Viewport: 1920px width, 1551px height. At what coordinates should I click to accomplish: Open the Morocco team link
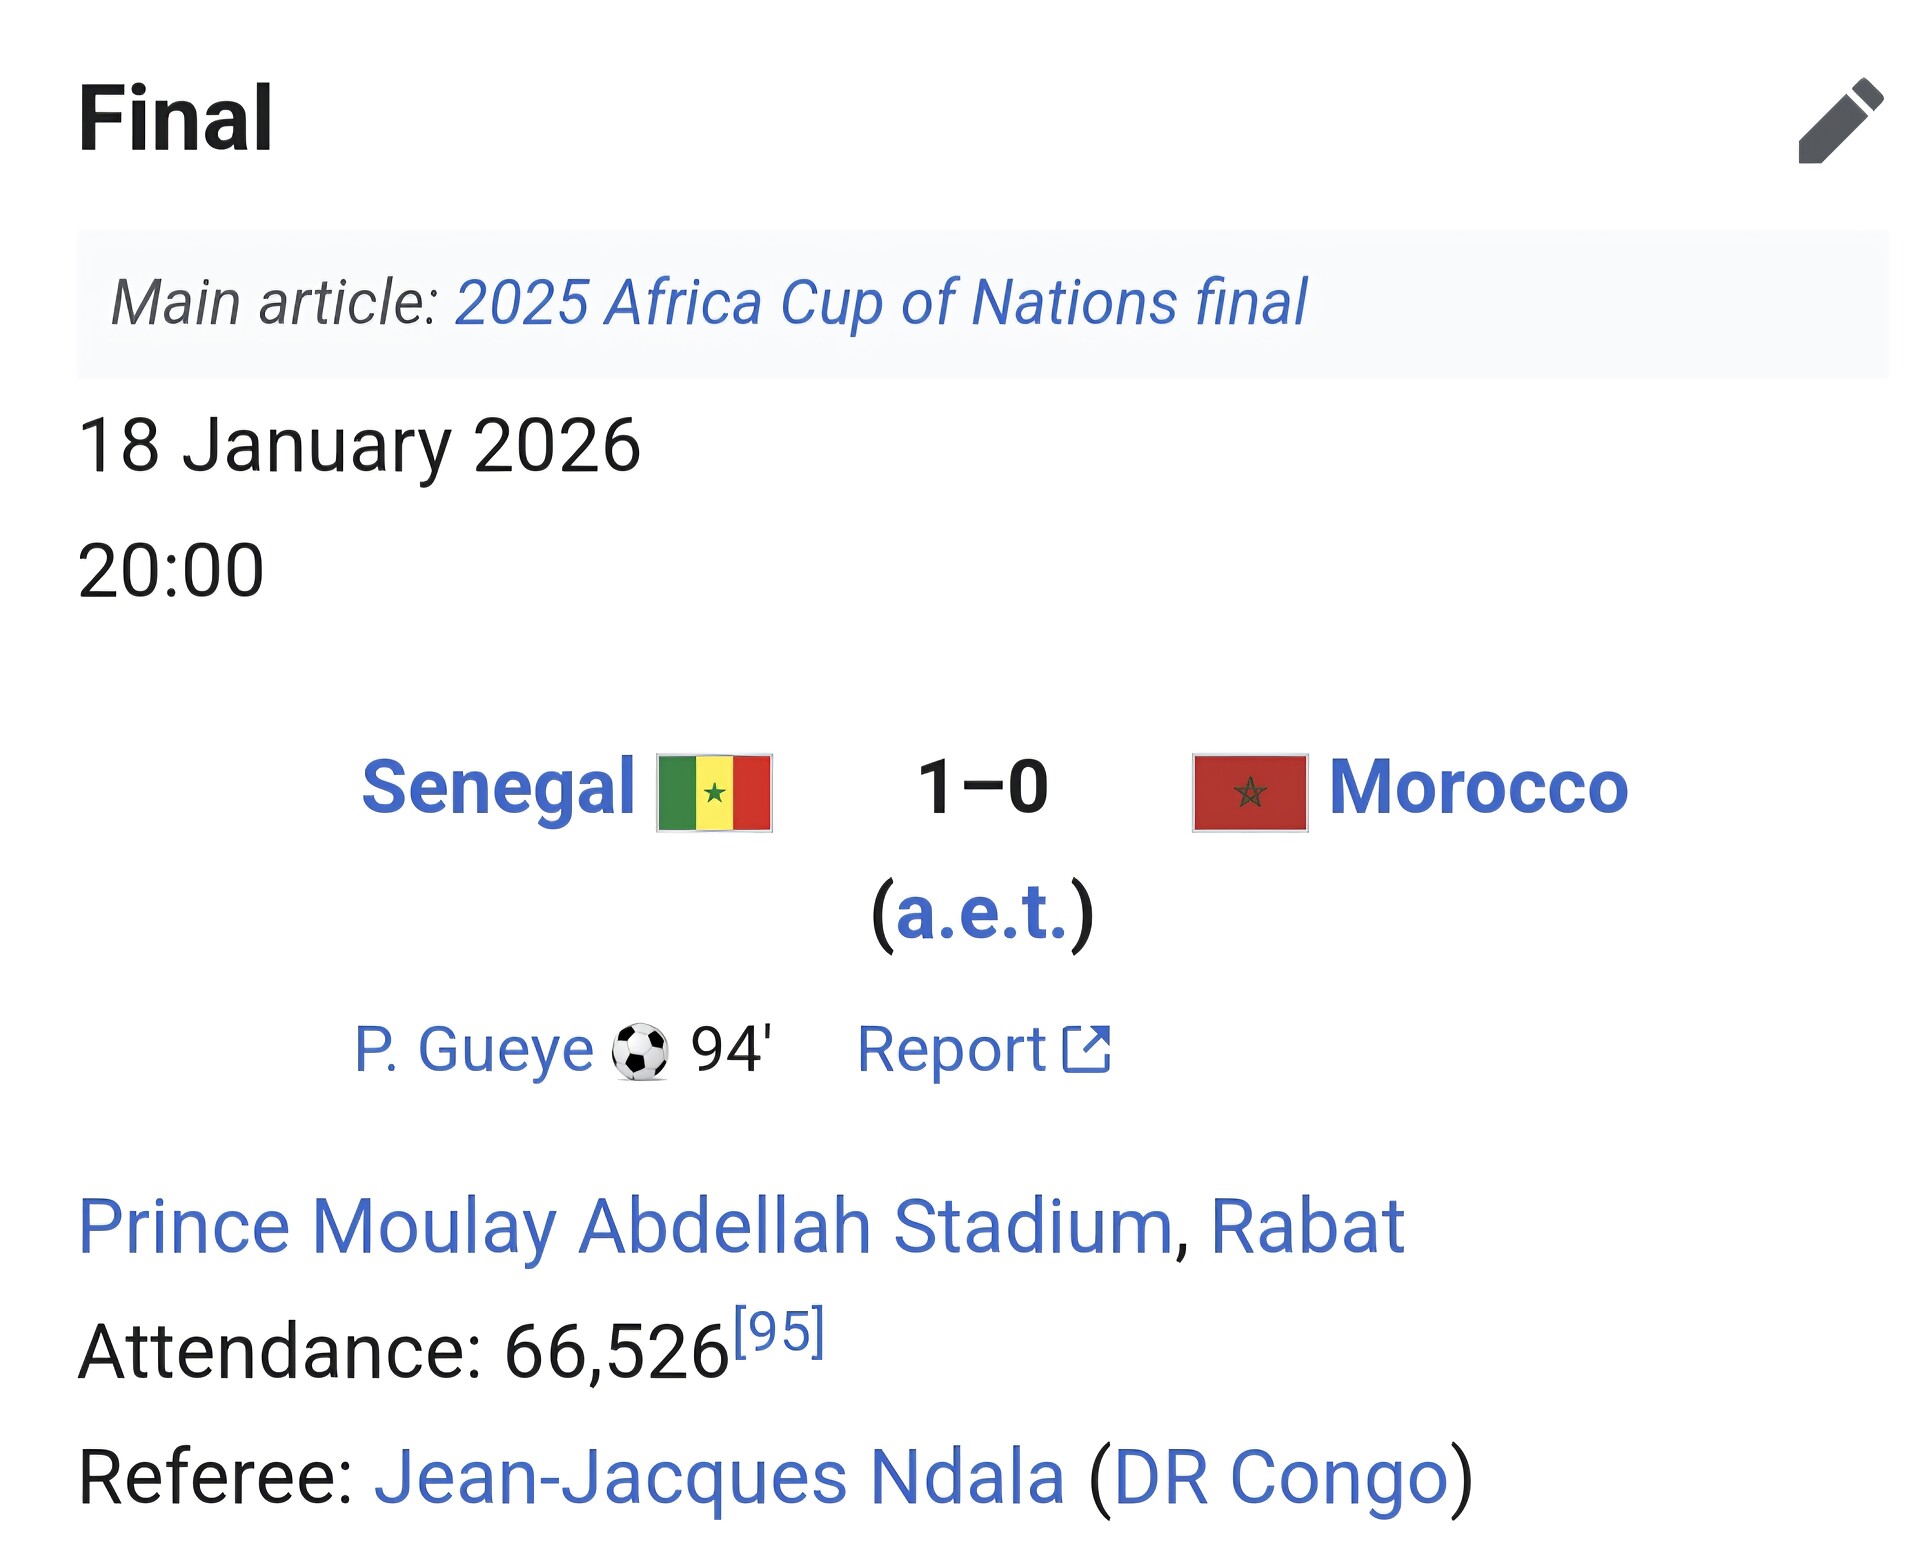[1478, 787]
